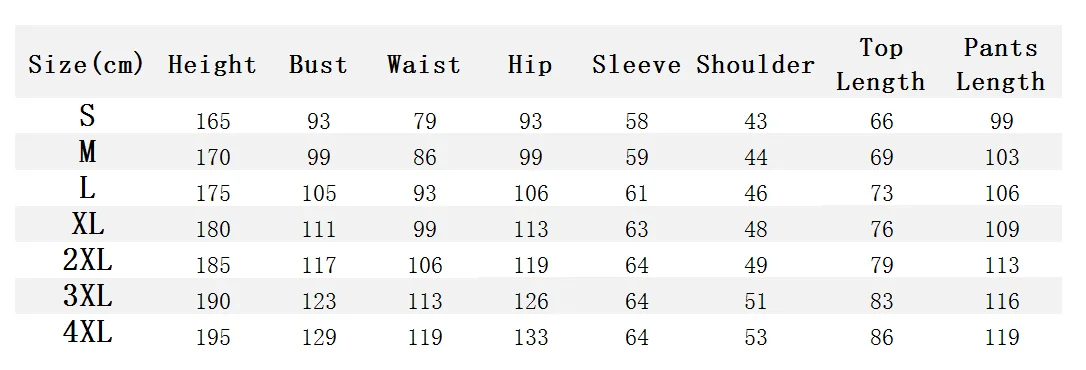The image size is (1086, 370).
Task: Click the 165 height value for S
Action: pyautogui.click(x=213, y=121)
